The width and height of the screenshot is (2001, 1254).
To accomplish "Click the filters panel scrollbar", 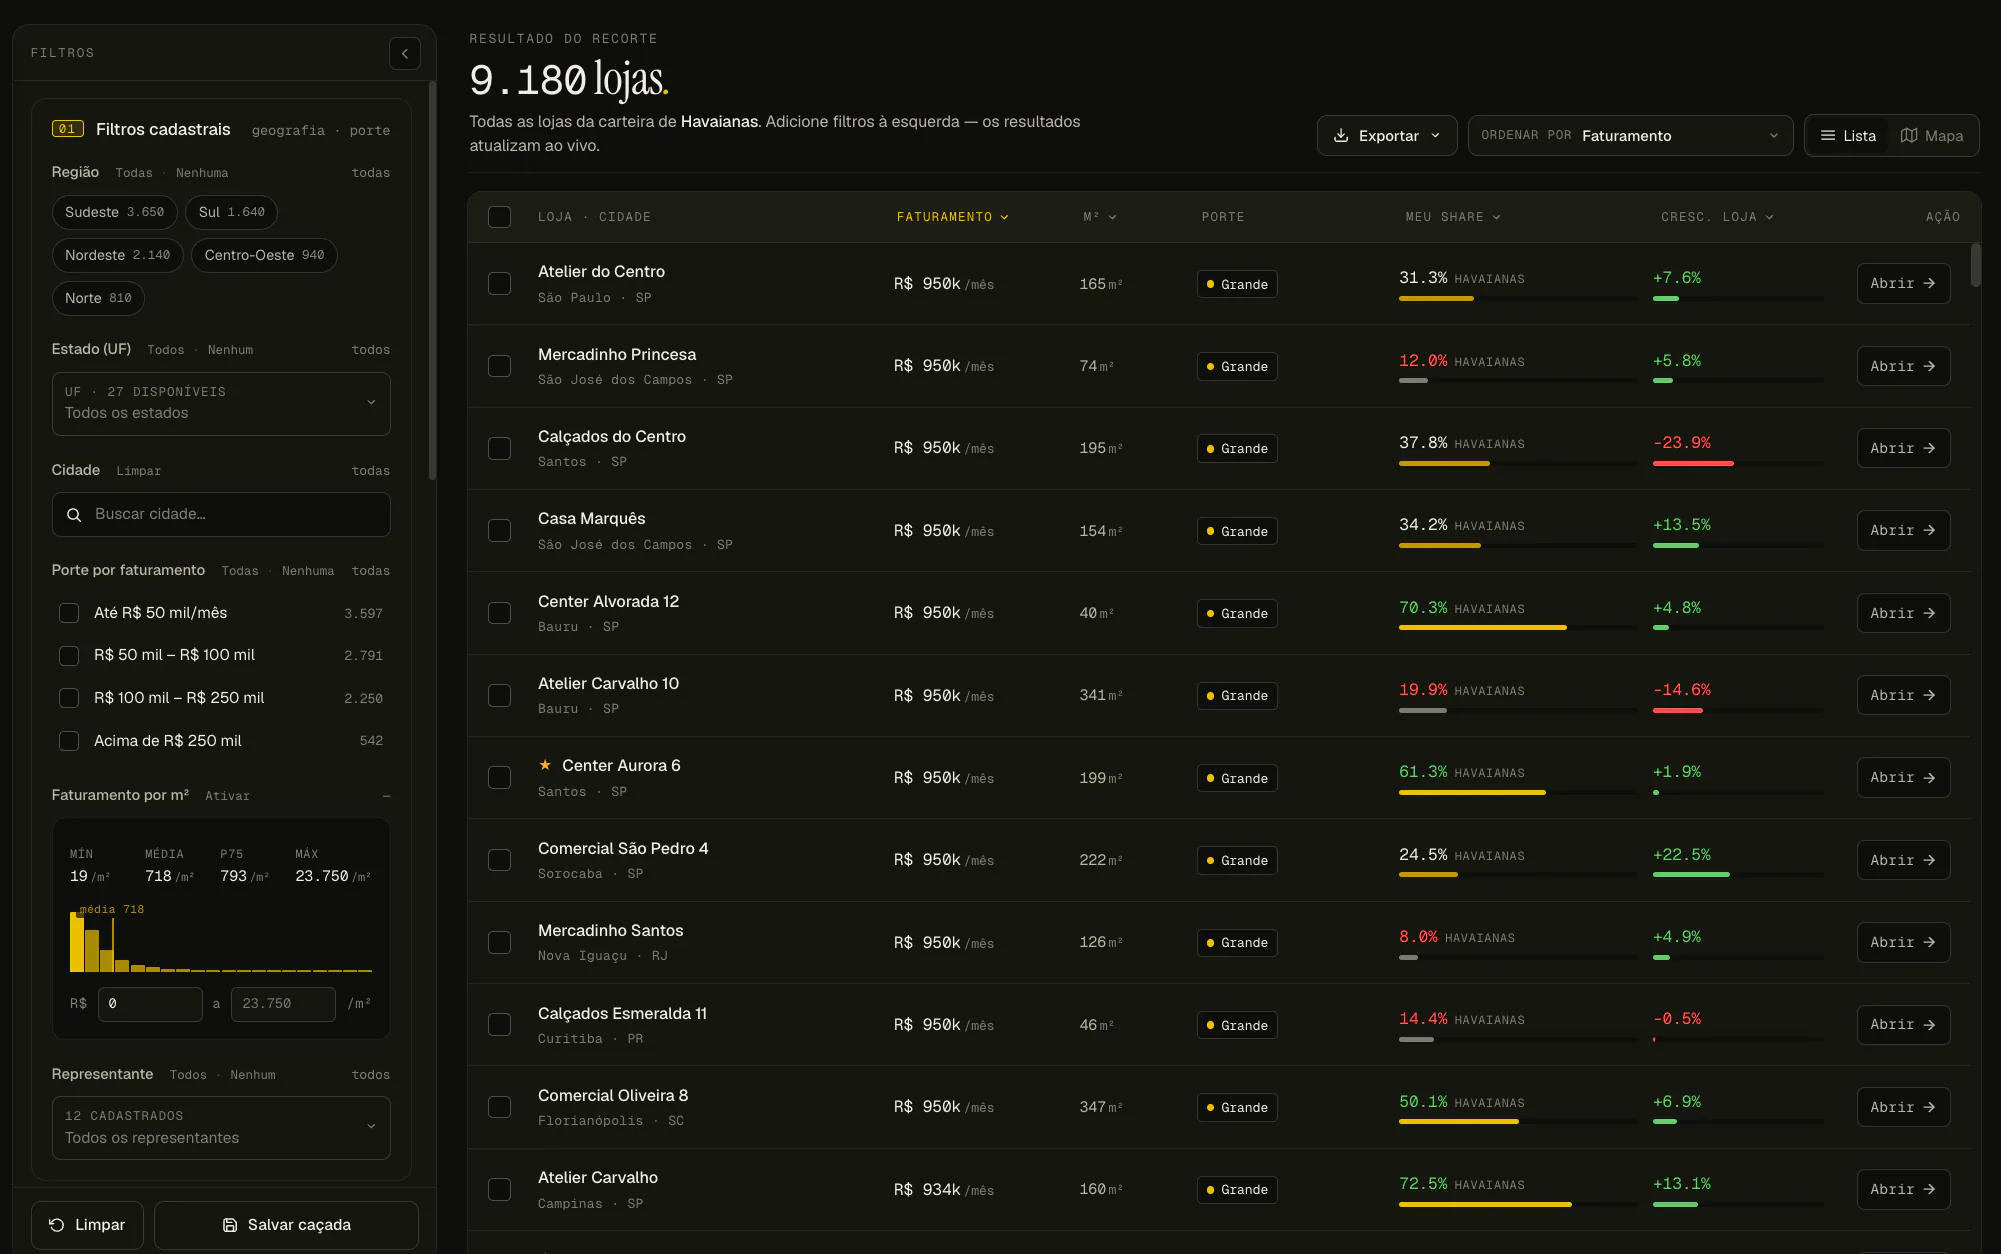I will (432, 280).
